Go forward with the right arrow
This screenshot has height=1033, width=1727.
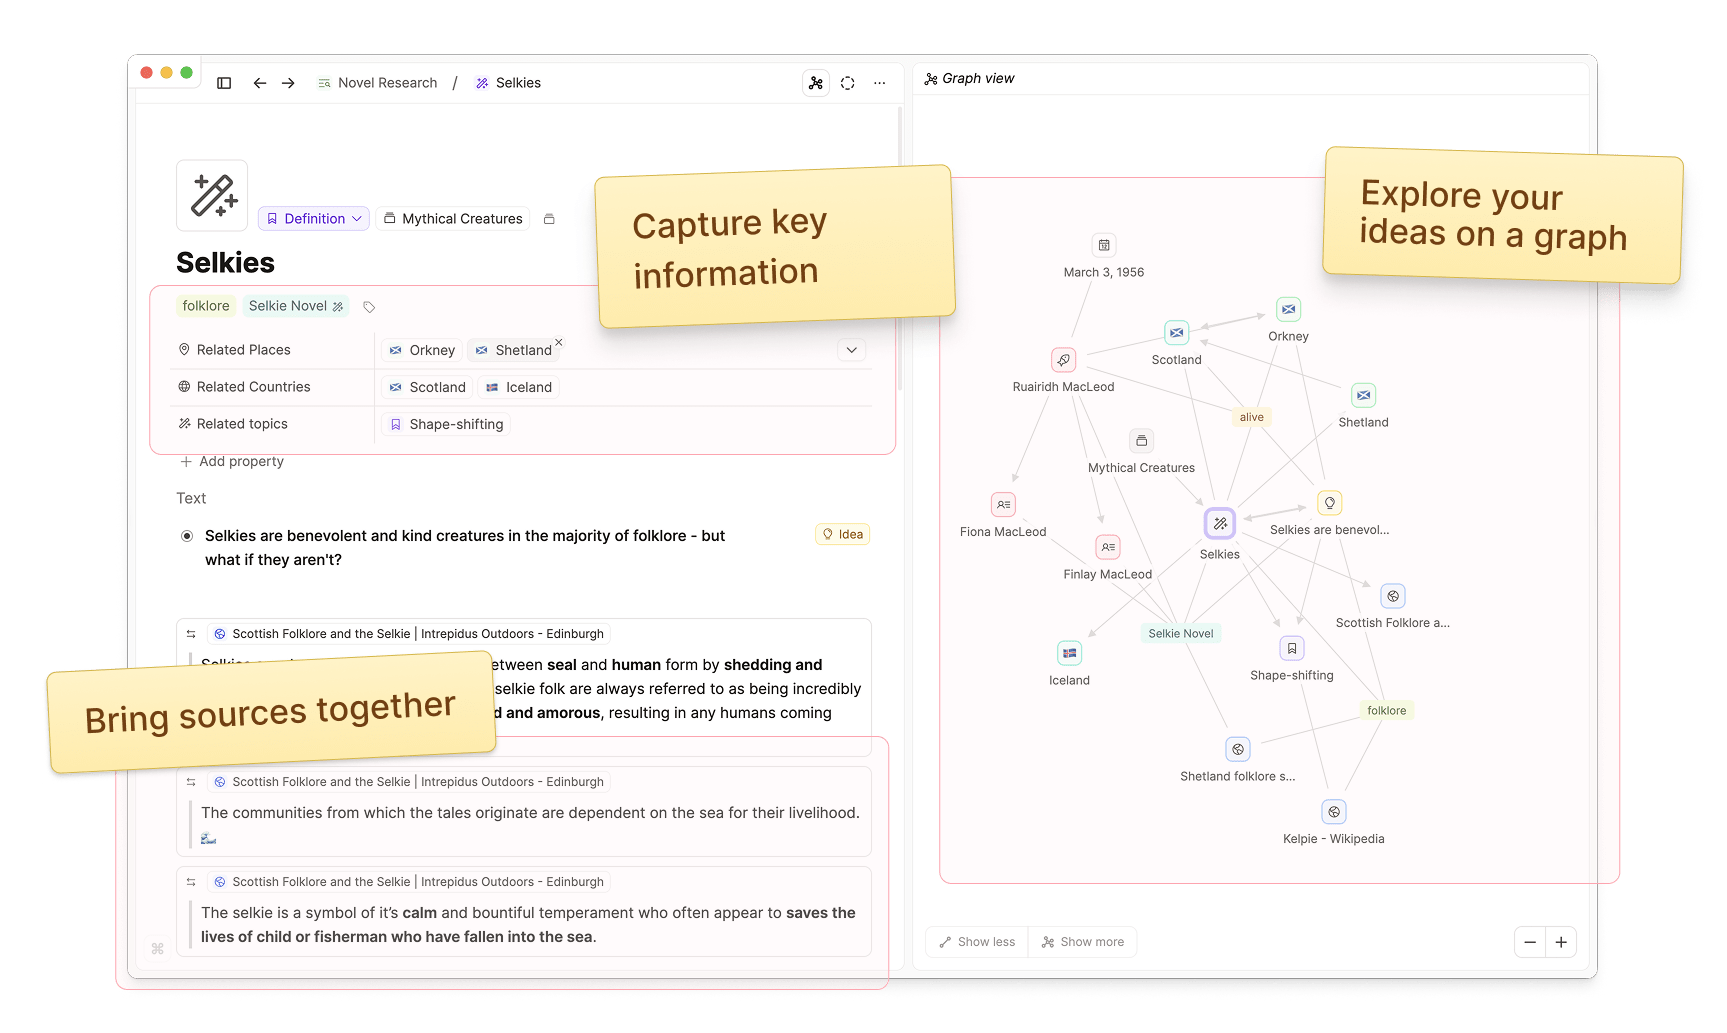(288, 83)
